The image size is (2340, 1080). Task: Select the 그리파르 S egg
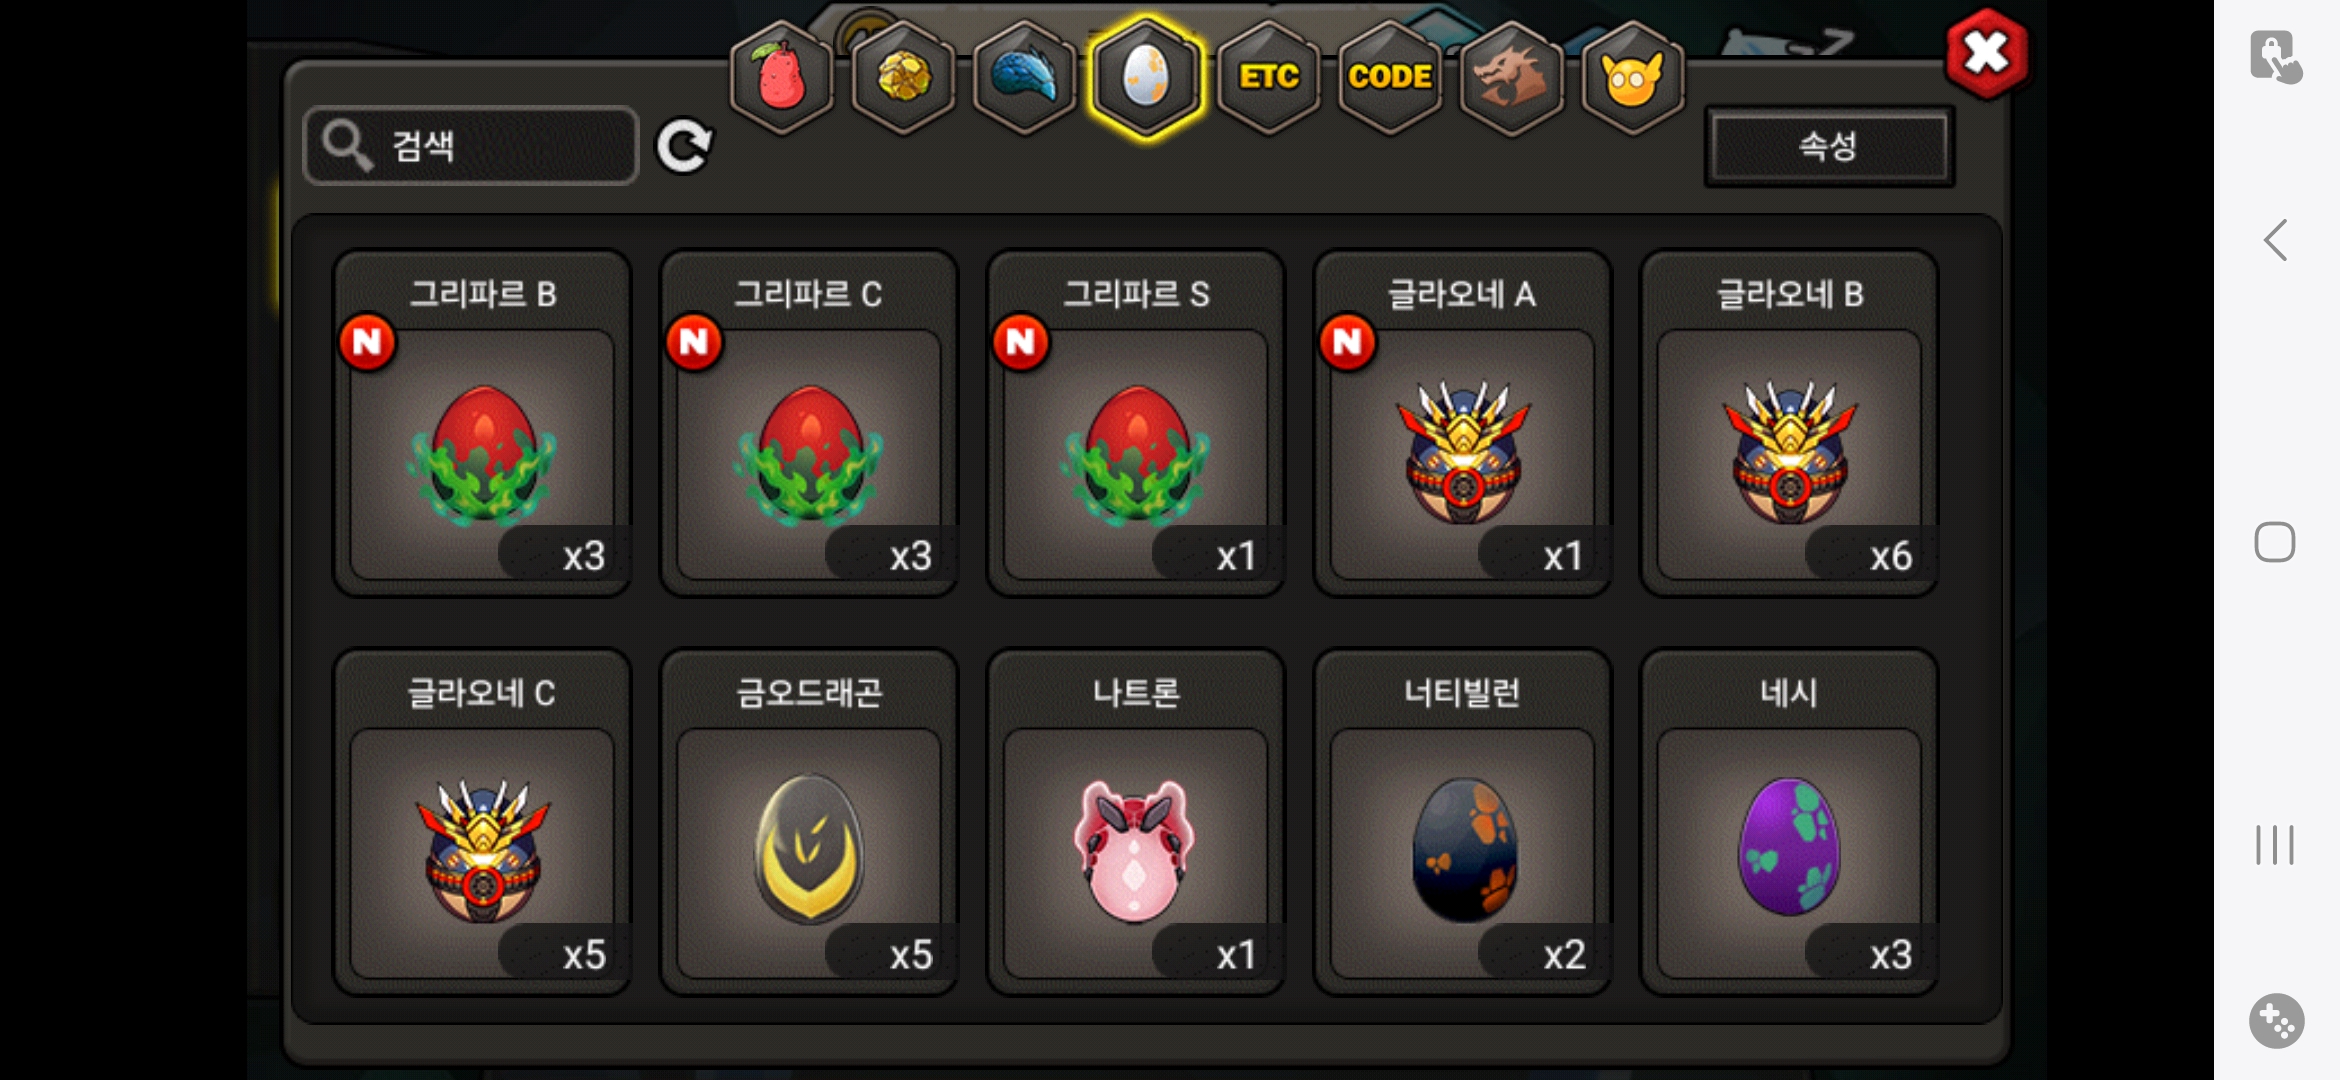click(x=1136, y=423)
